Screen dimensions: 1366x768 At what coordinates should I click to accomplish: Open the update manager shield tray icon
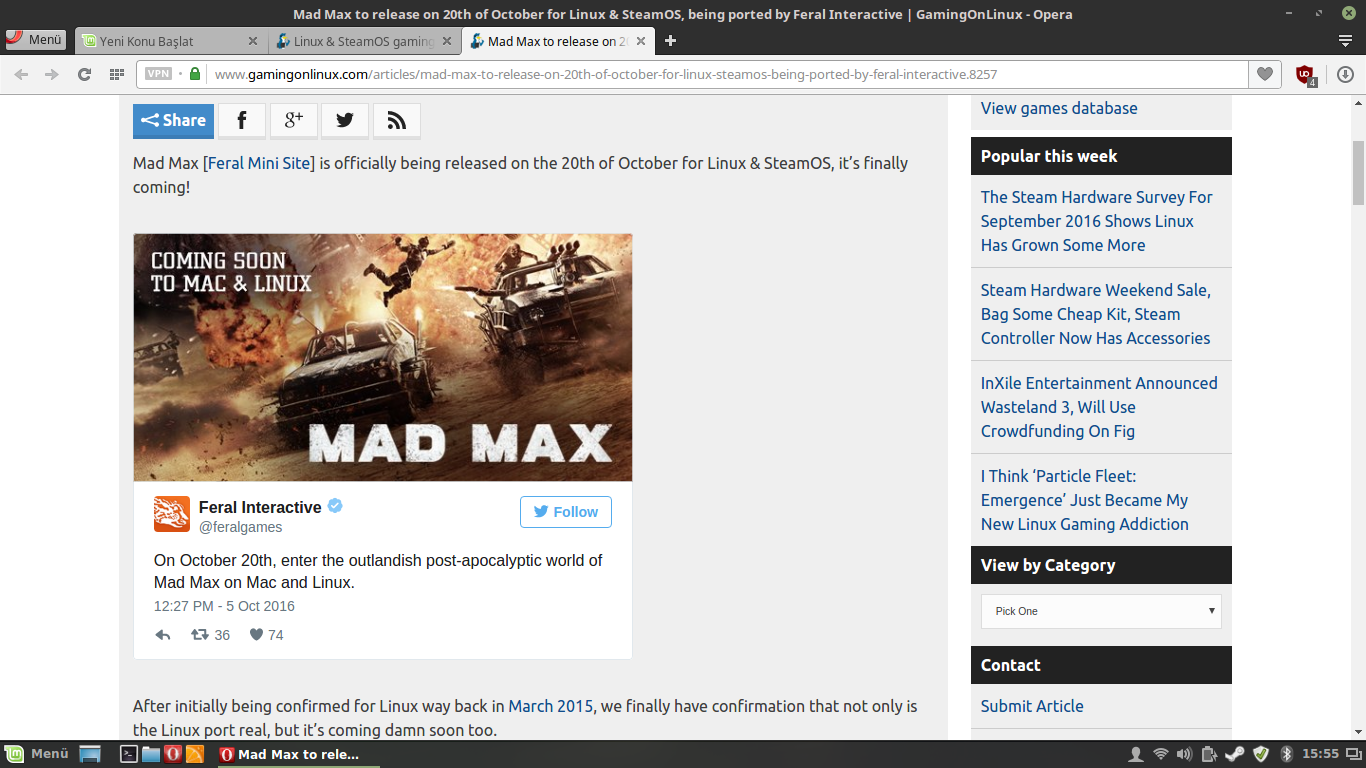coord(1261,754)
